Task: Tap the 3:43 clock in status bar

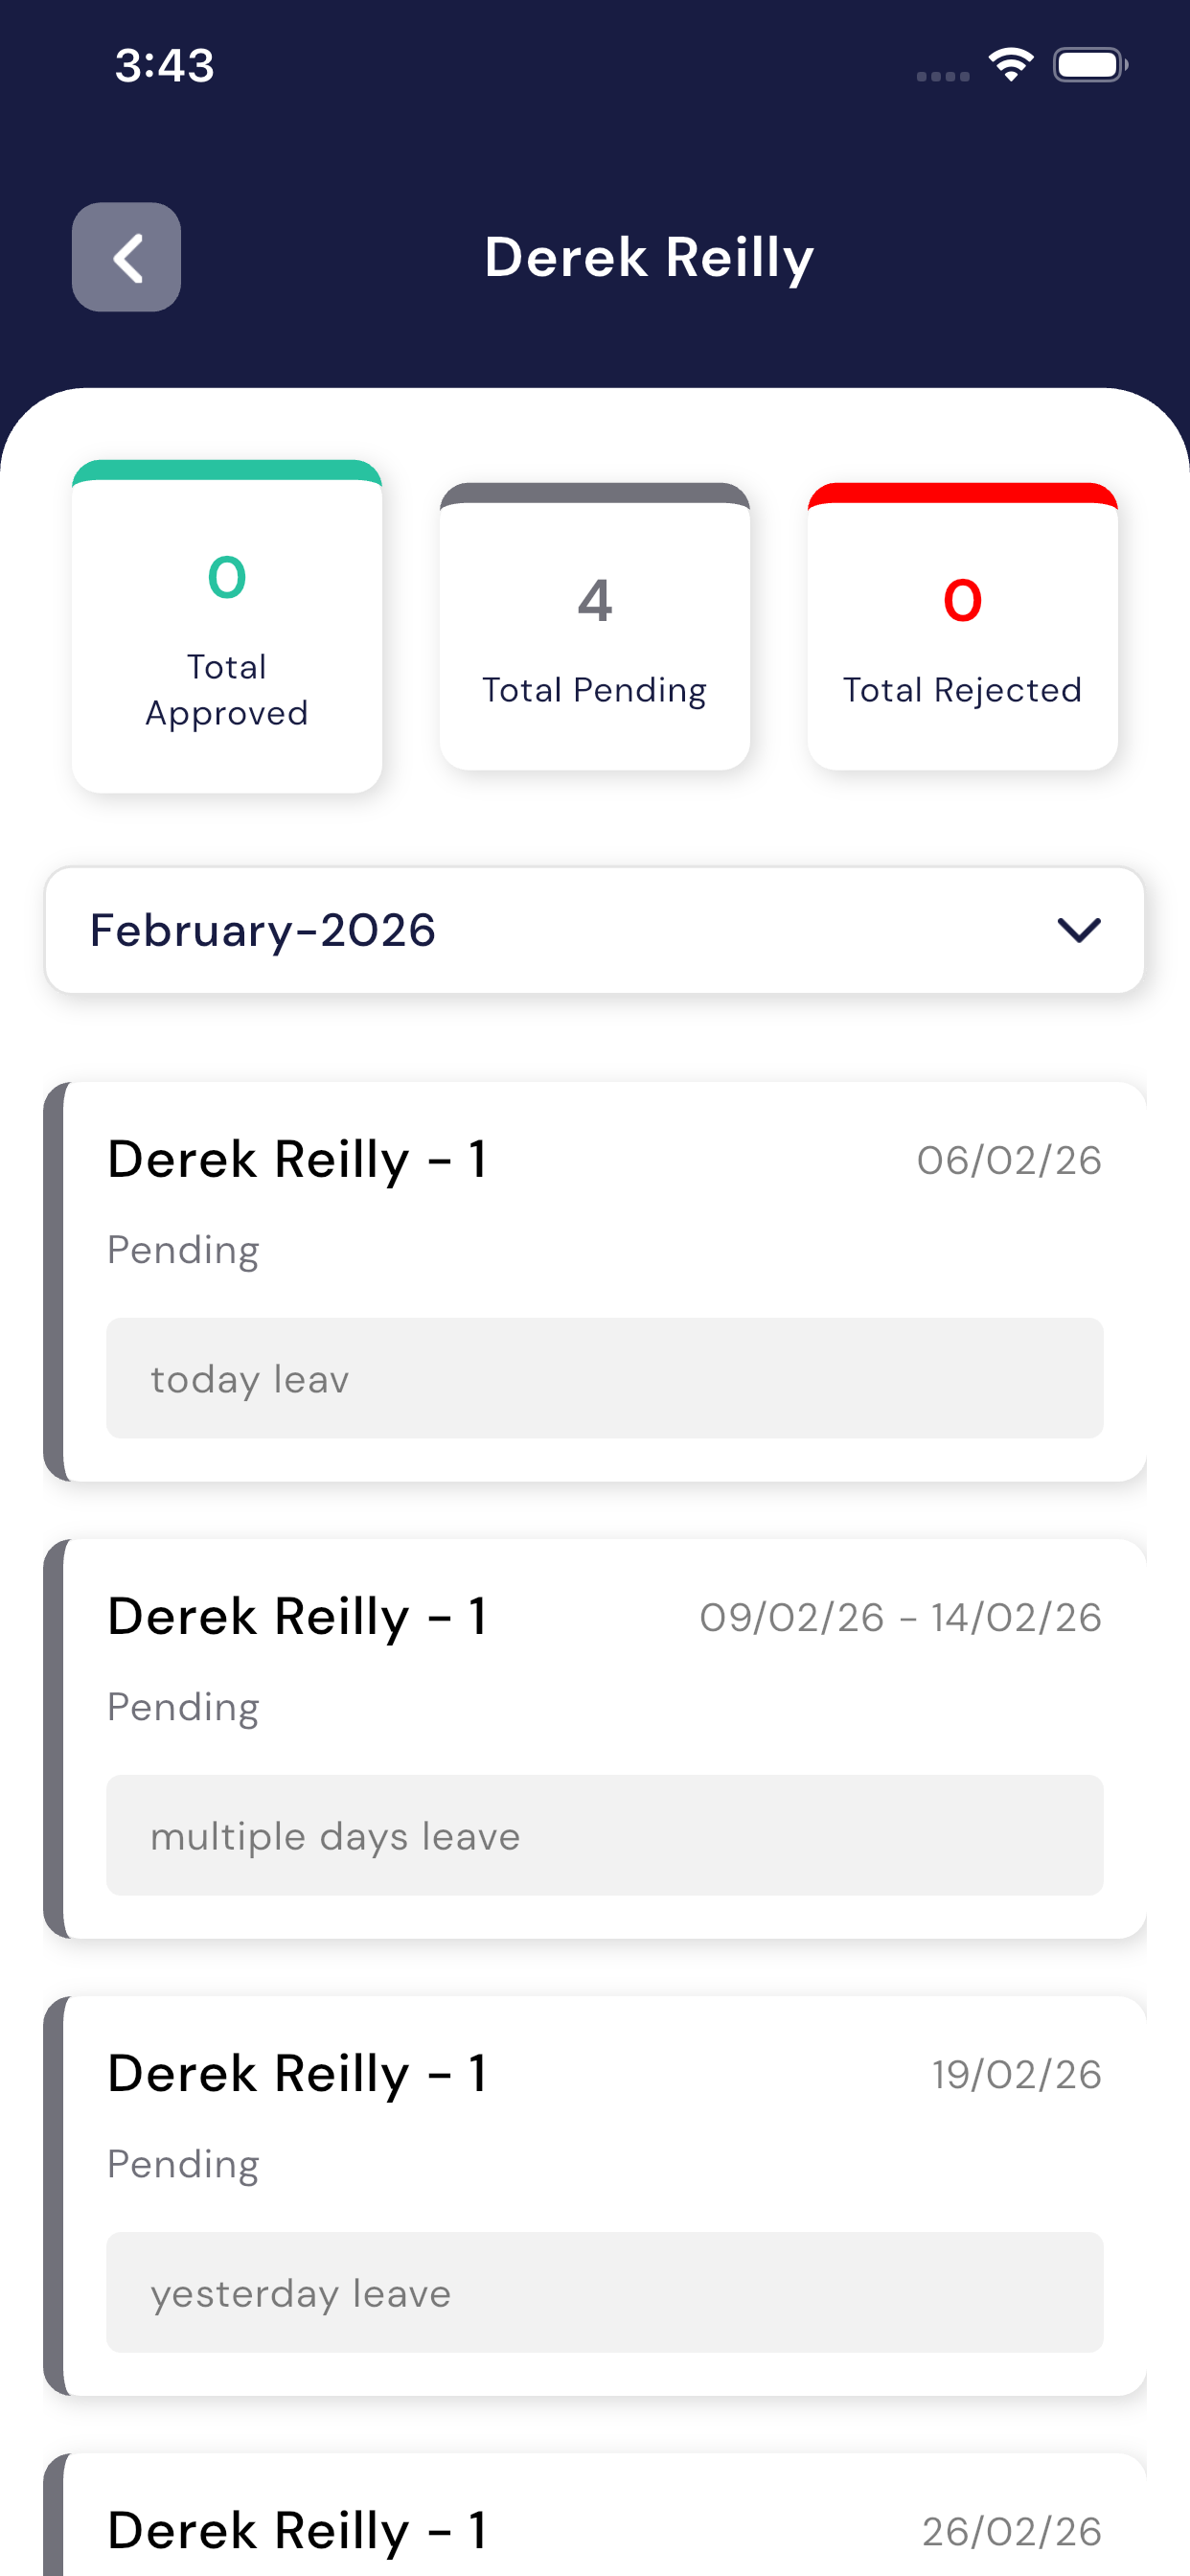Action: 164,65
